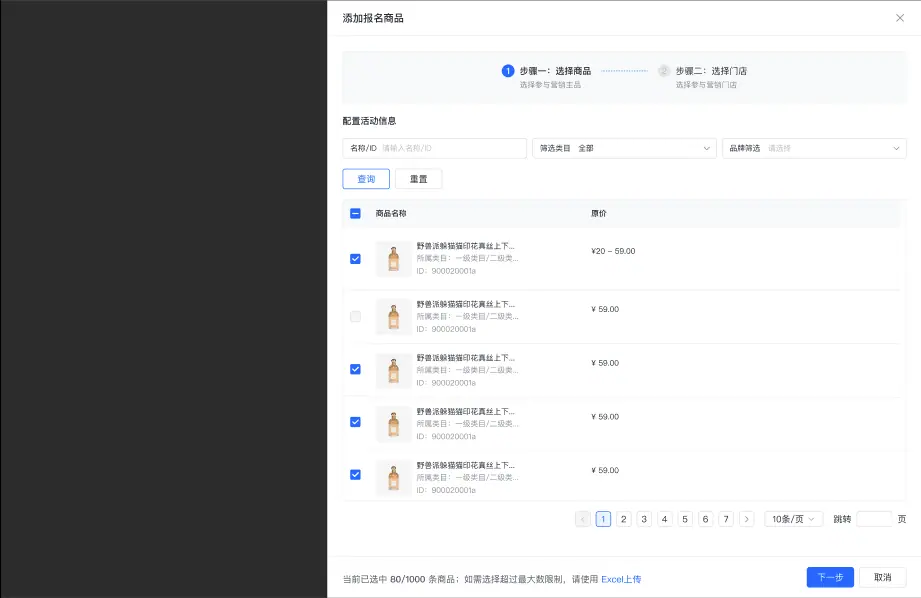The width and height of the screenshot is (921, 598).
Task: Select page 5 in pagination
Action: 685,519
